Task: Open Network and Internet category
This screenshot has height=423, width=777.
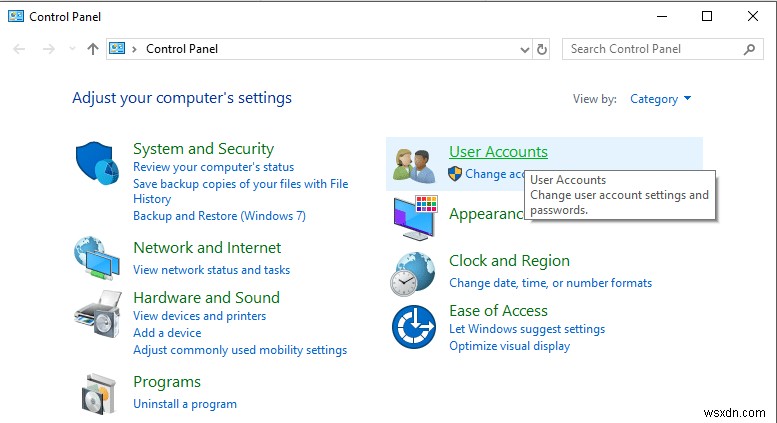Action: pos(207,248)
